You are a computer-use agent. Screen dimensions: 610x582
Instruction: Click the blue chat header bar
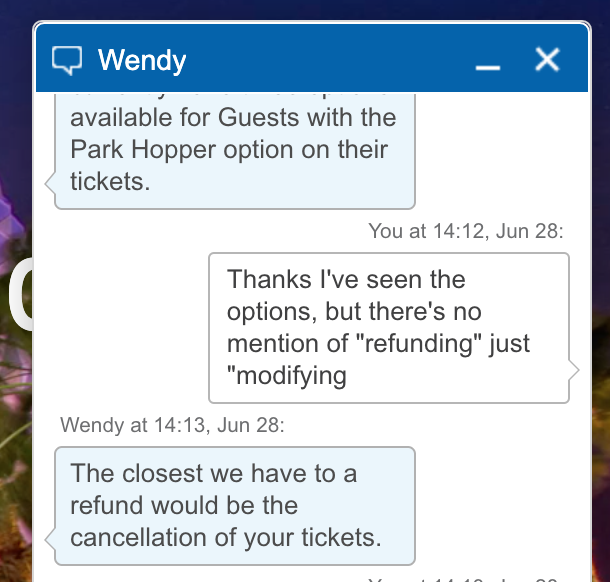pos(320,60)
